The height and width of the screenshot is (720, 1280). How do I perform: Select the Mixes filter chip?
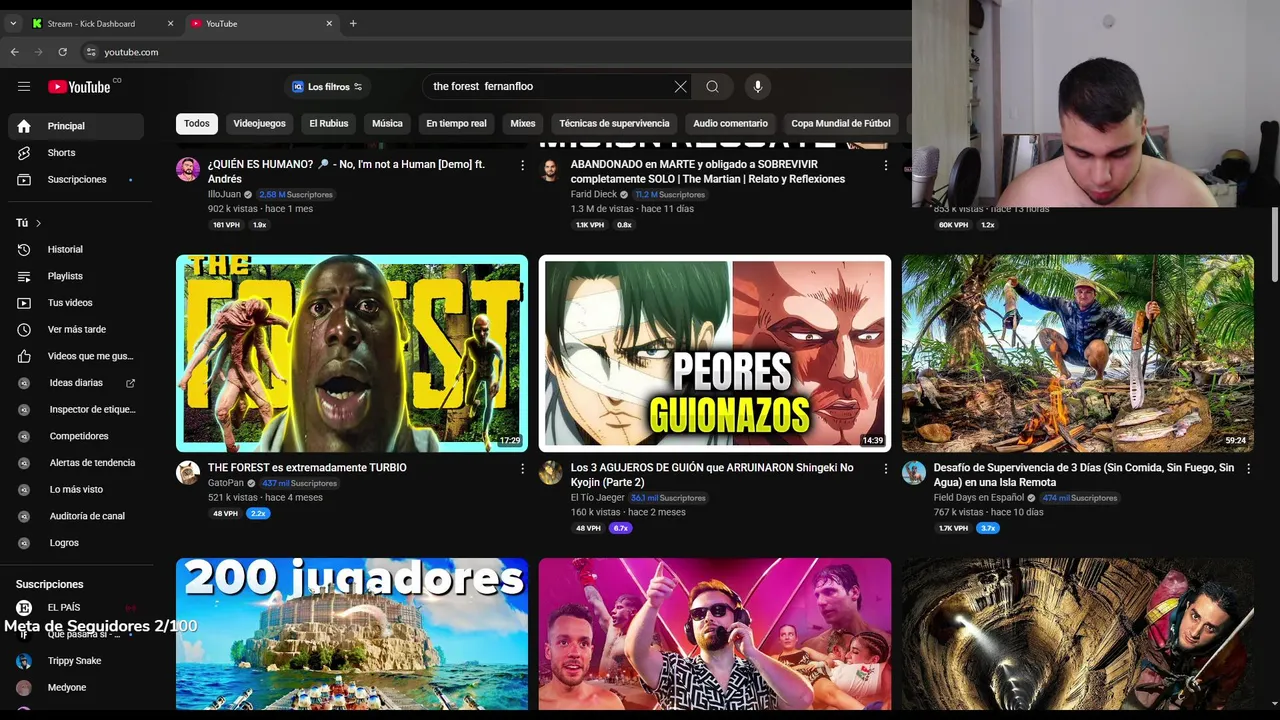[523, 123]
